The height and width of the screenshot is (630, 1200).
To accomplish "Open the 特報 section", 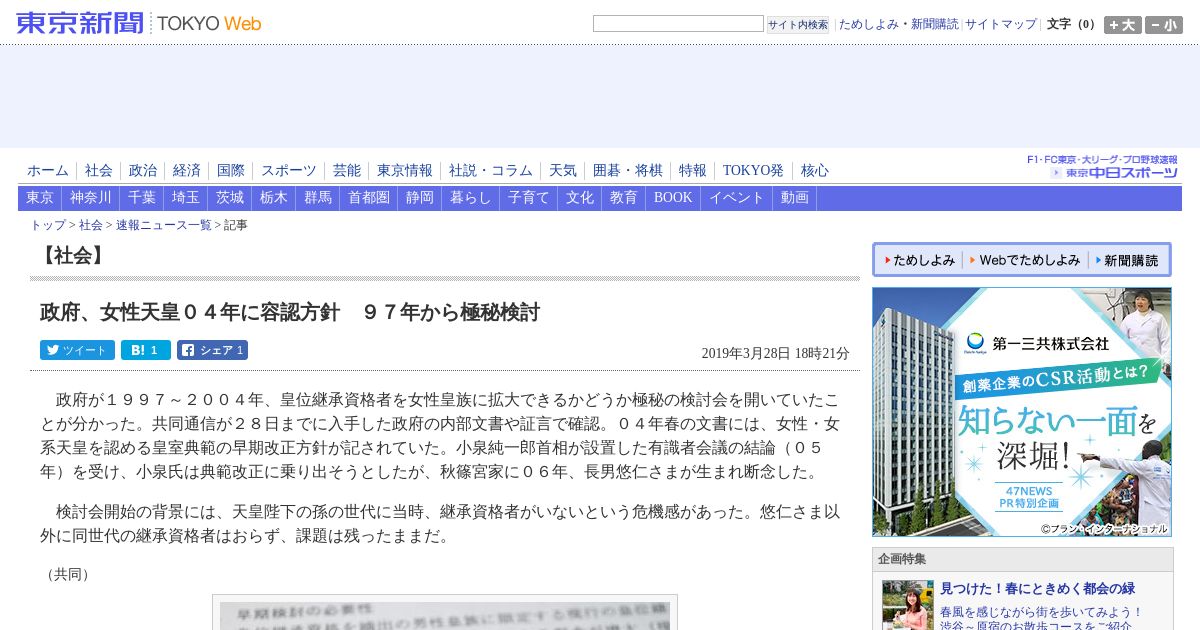I will 693,171.
